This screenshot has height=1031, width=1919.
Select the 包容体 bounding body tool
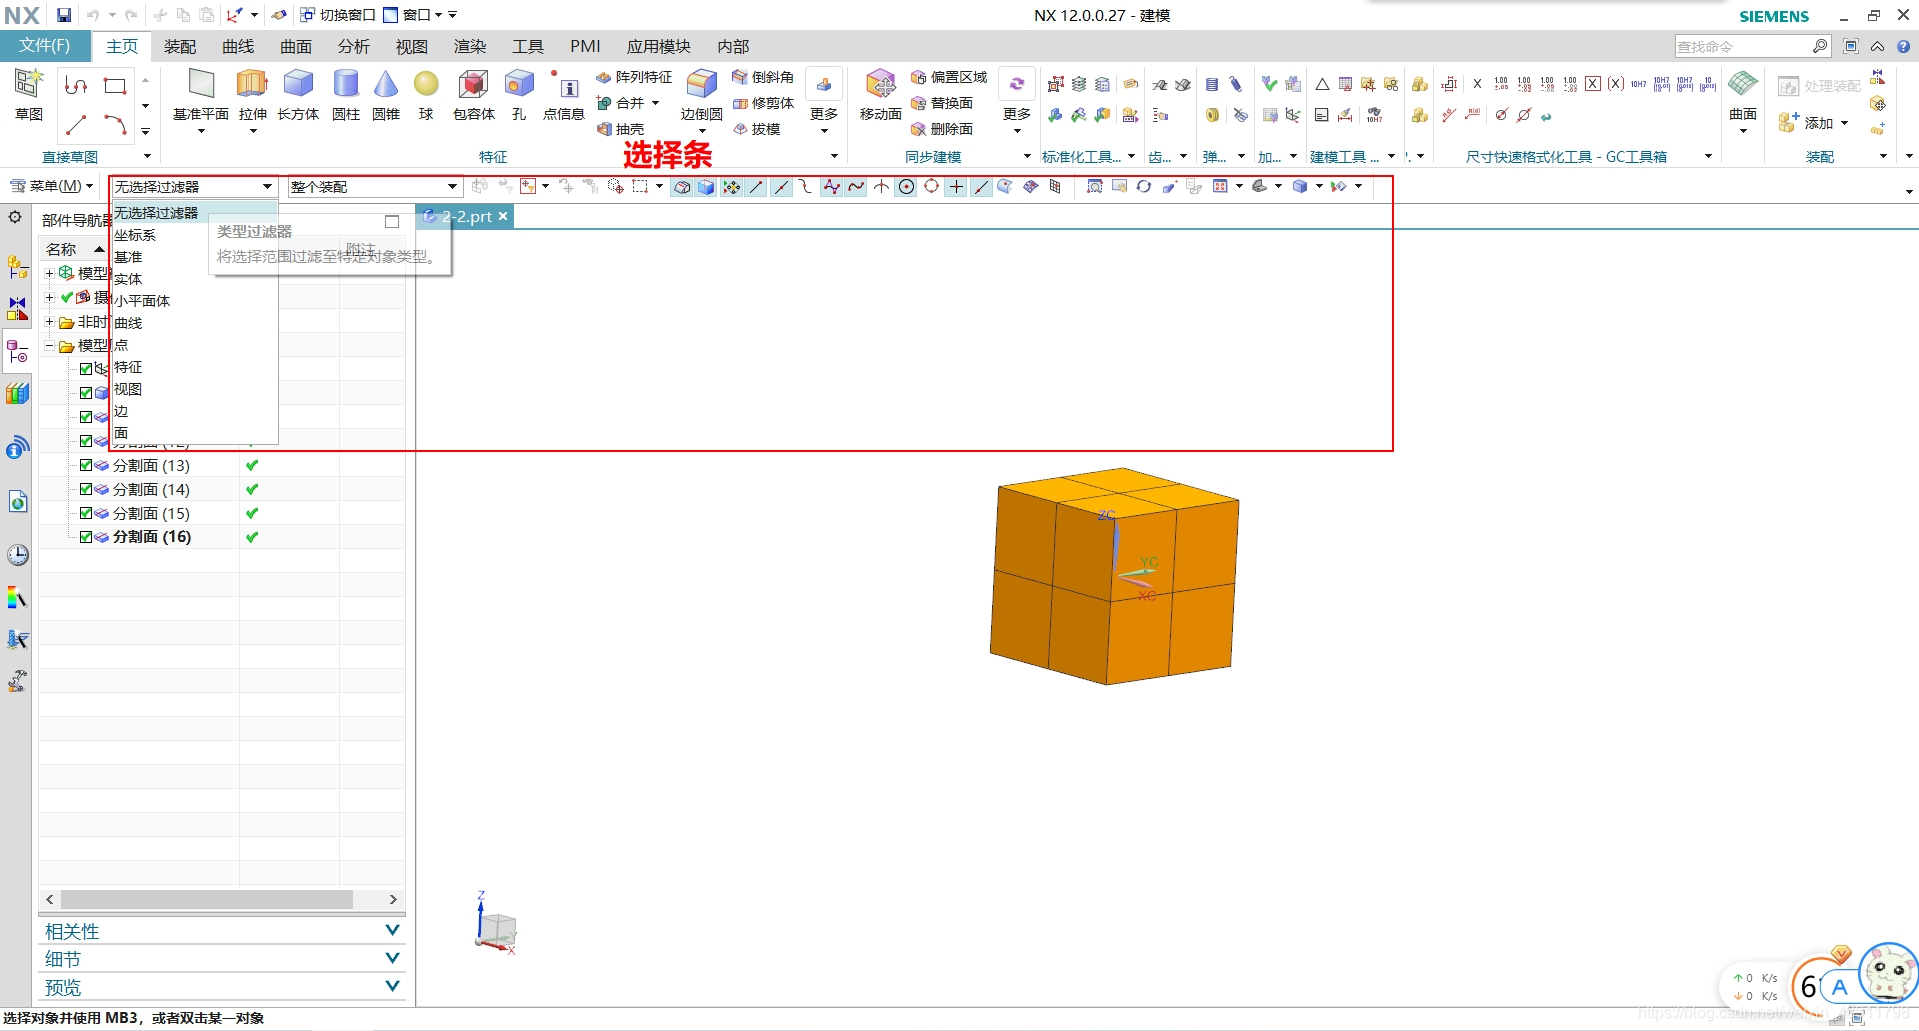473,94
